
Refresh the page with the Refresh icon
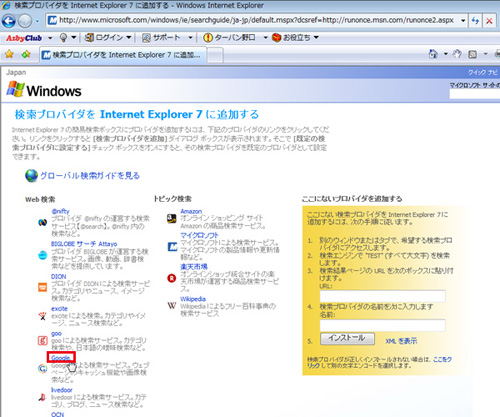pos(475,21)
